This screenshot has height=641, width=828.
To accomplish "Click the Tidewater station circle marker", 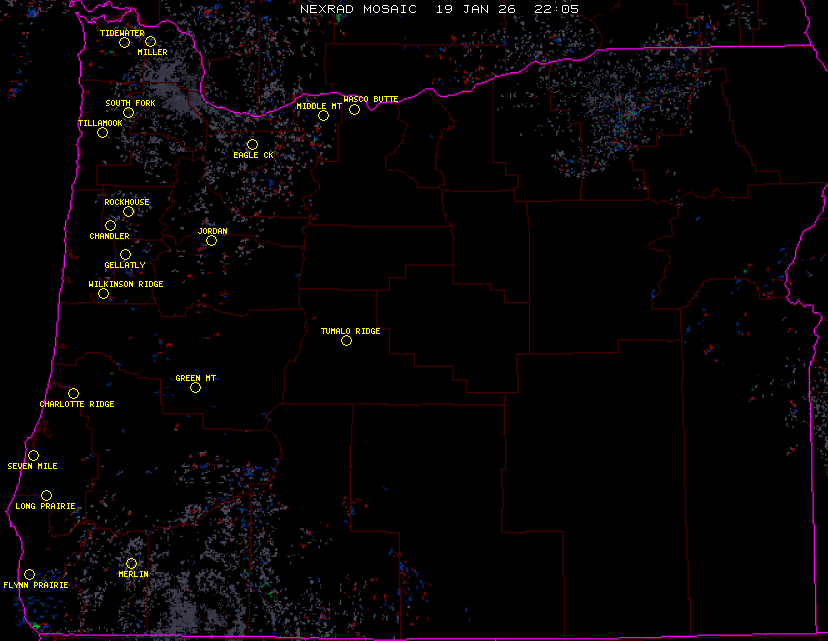I will click(124, 42).
